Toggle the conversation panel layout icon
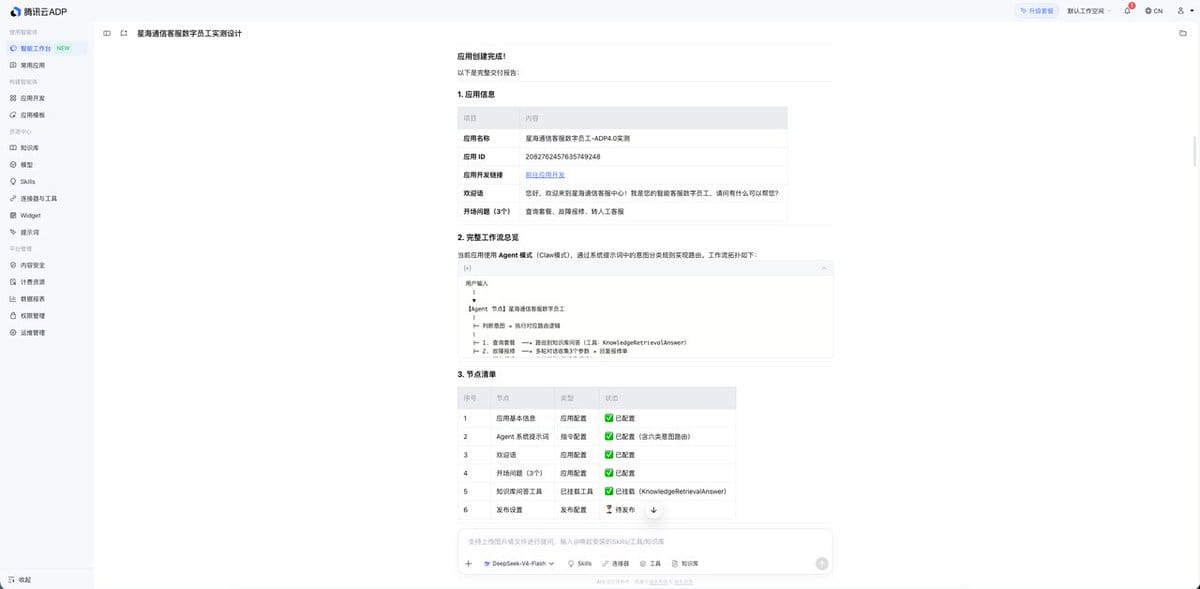 point(107,33)
